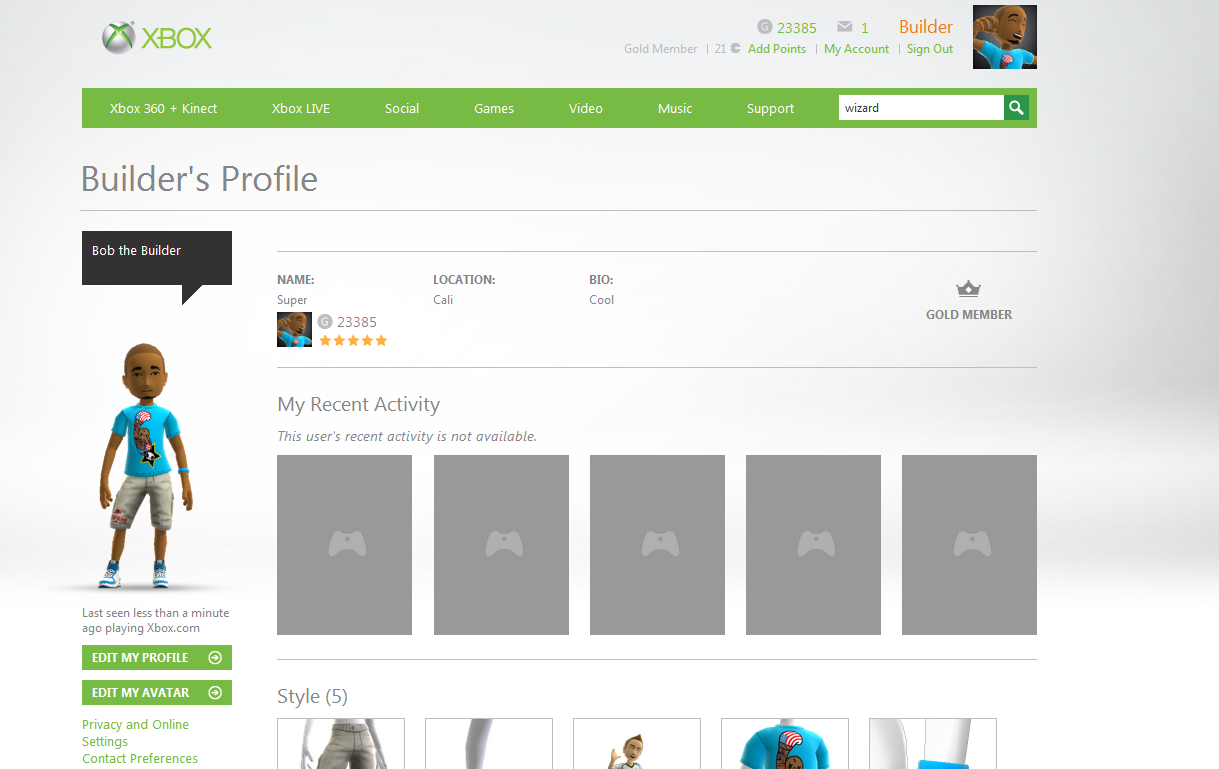Click the fifth recent activity placeholder tile
1219x769 pixels.
969,545
